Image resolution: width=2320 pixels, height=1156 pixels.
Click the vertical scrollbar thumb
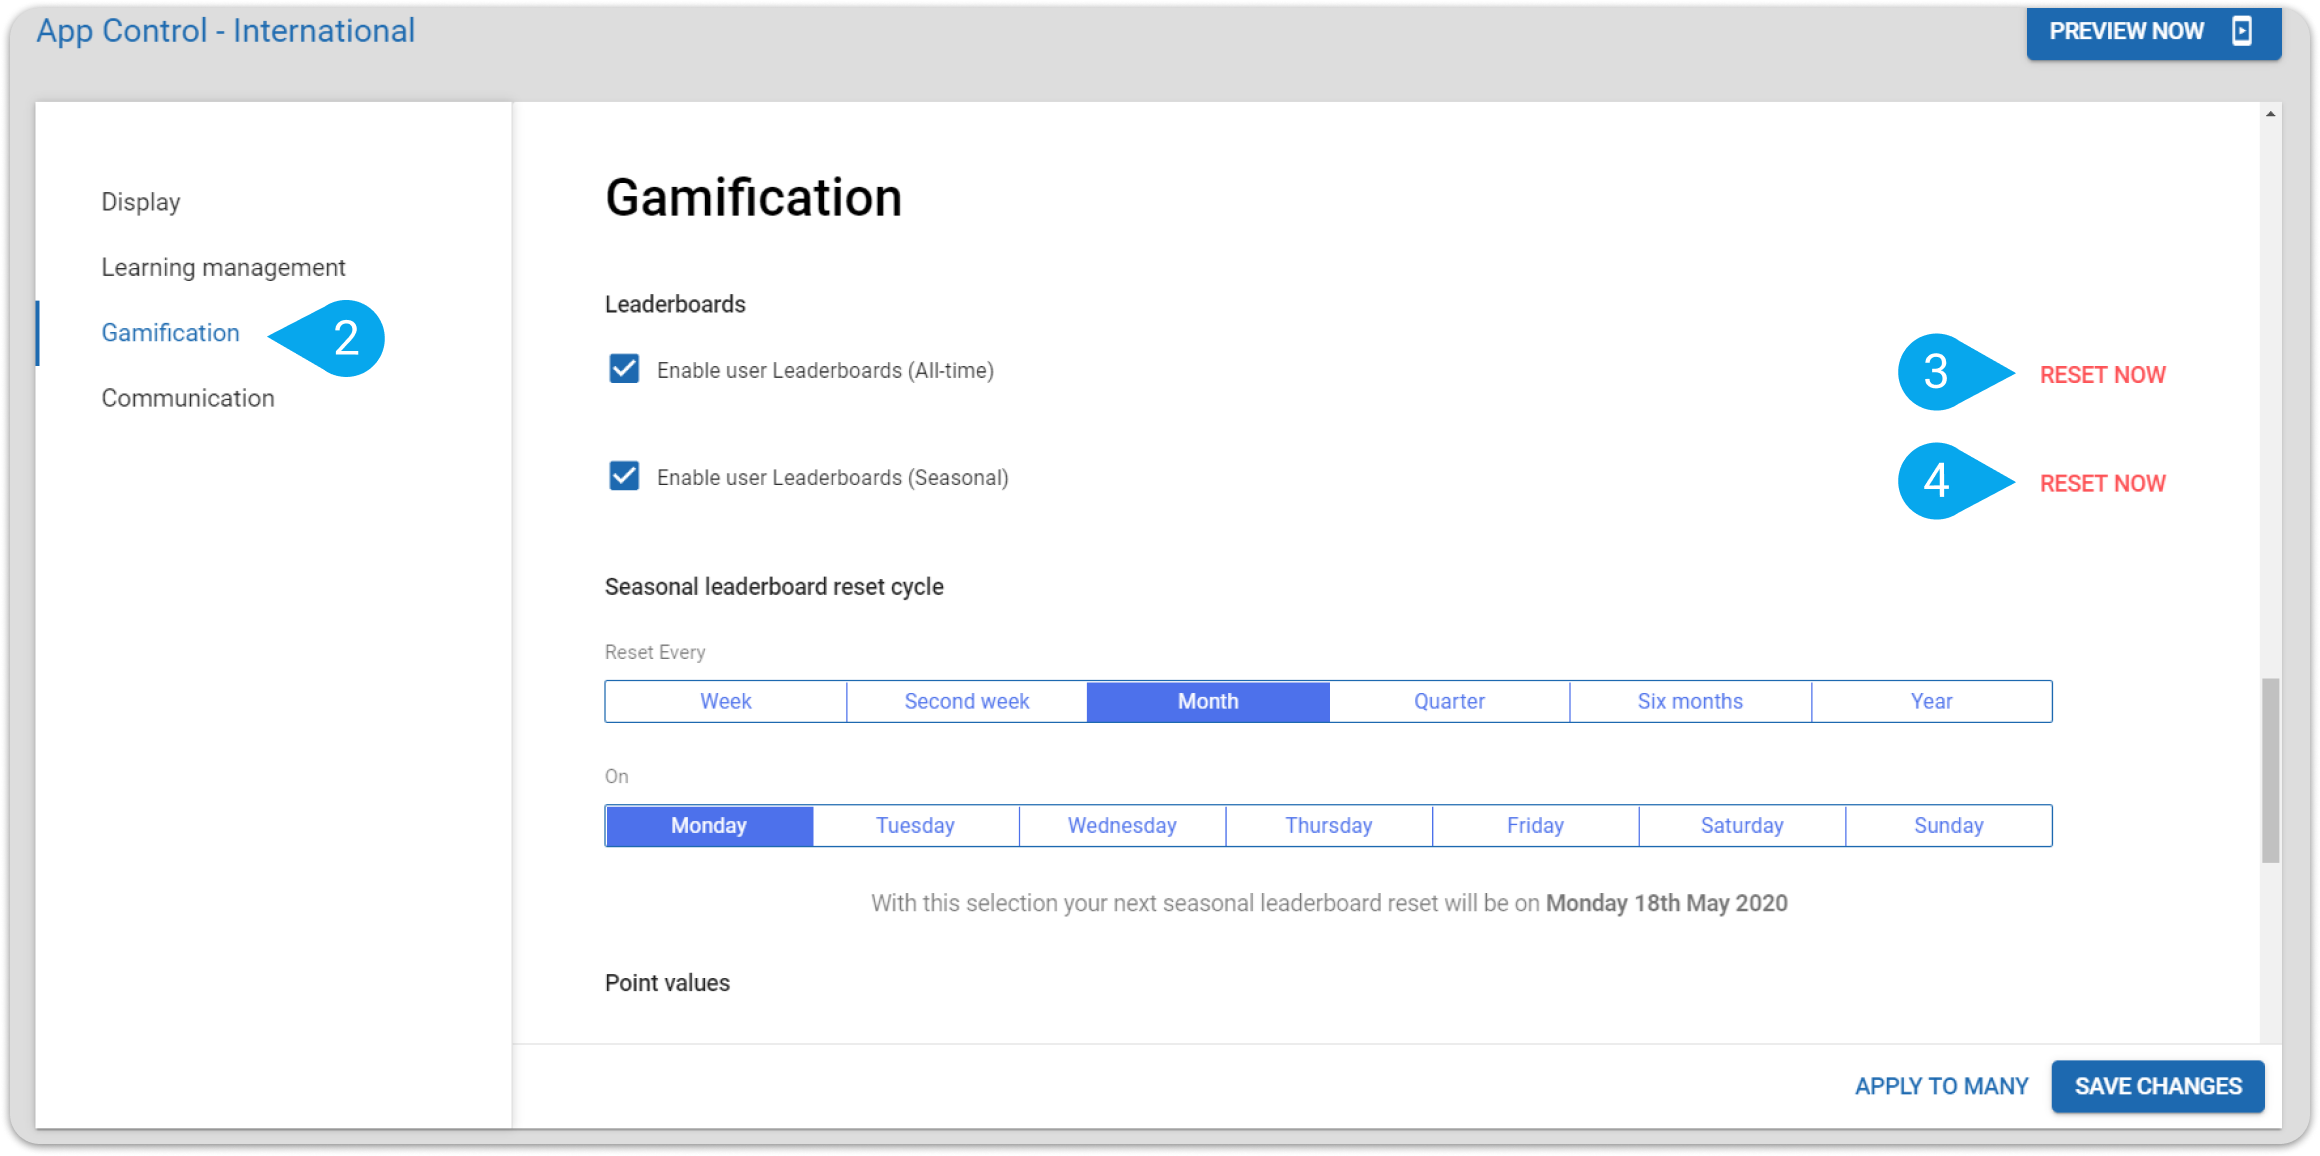2271,770
